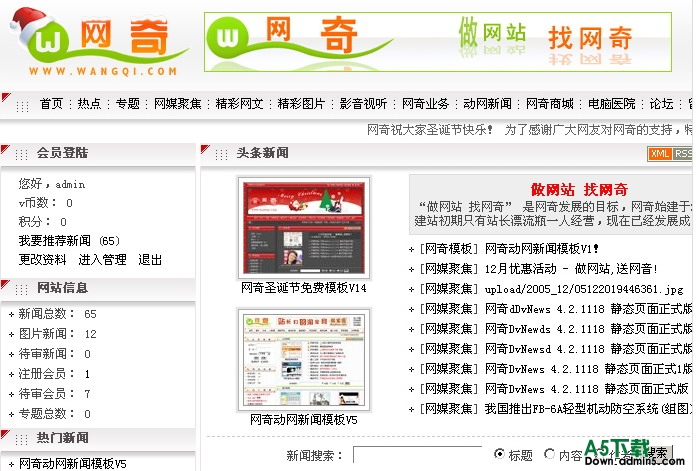Click 积分: 0 text
The width and height of the screenshot is (696, 471).
point(43,222)
